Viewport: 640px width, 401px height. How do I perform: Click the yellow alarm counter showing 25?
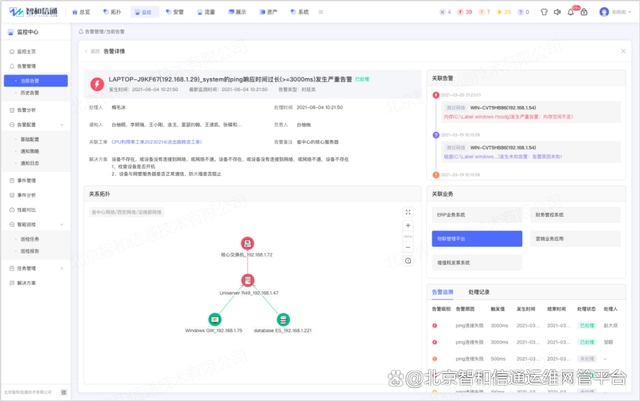pos(504,12)
